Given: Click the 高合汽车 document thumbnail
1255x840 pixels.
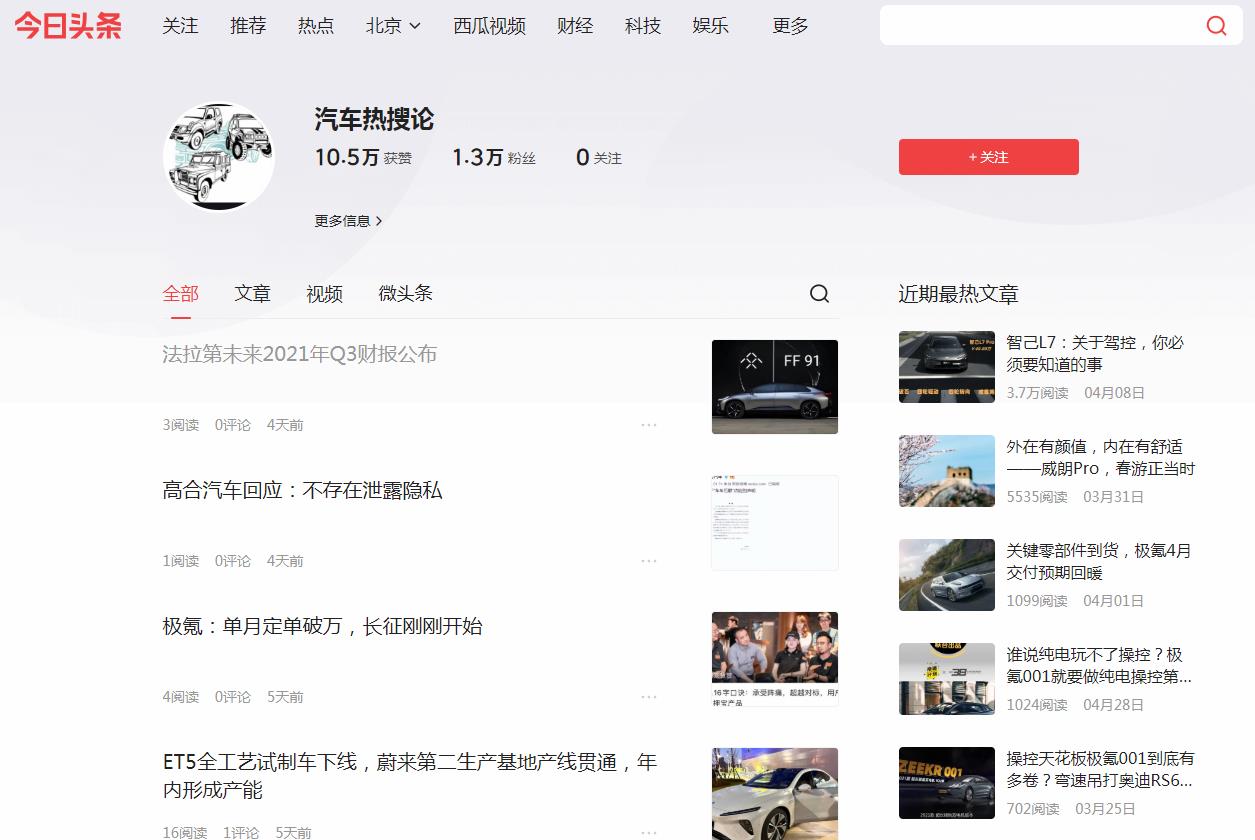Looking at the screenshot, I should [775, 523].
